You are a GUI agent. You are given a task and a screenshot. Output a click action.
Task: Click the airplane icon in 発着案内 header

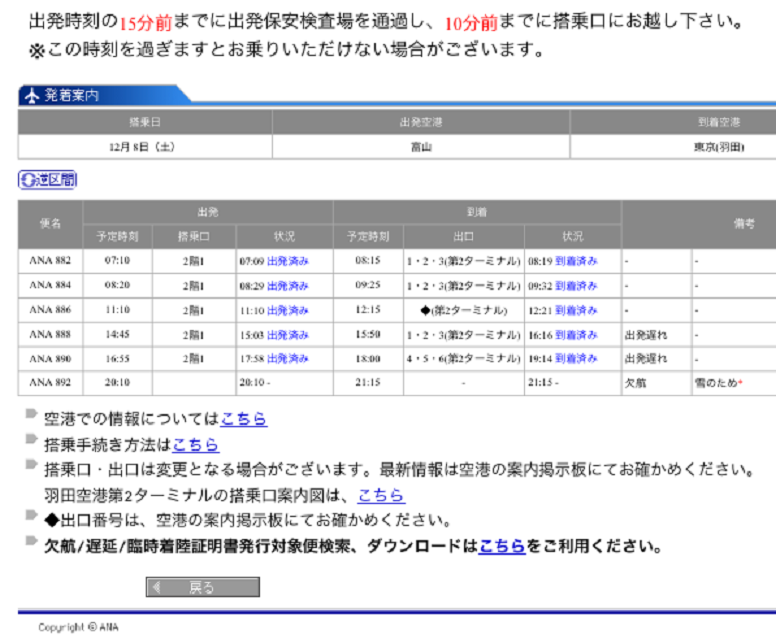click(32, 96)
